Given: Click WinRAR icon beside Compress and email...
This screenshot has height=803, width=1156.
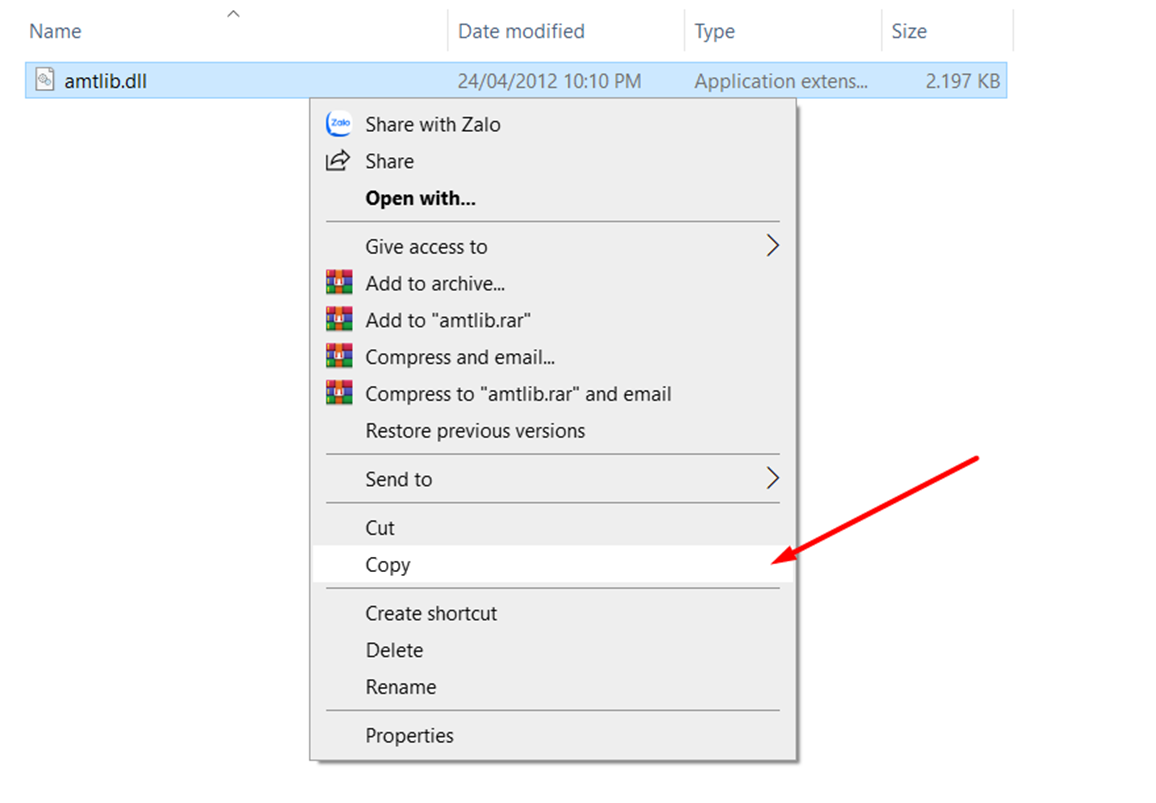Looking at the screenshot, I should pyautogui.click(x=339, y=356).
